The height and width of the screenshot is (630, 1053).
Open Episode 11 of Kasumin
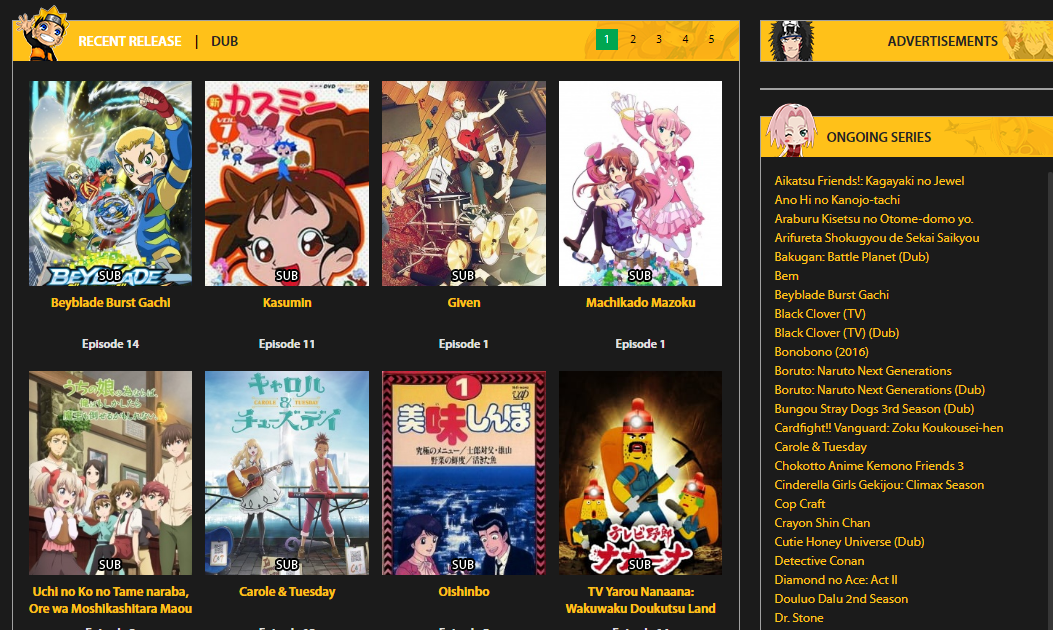(x=287, y=344)
